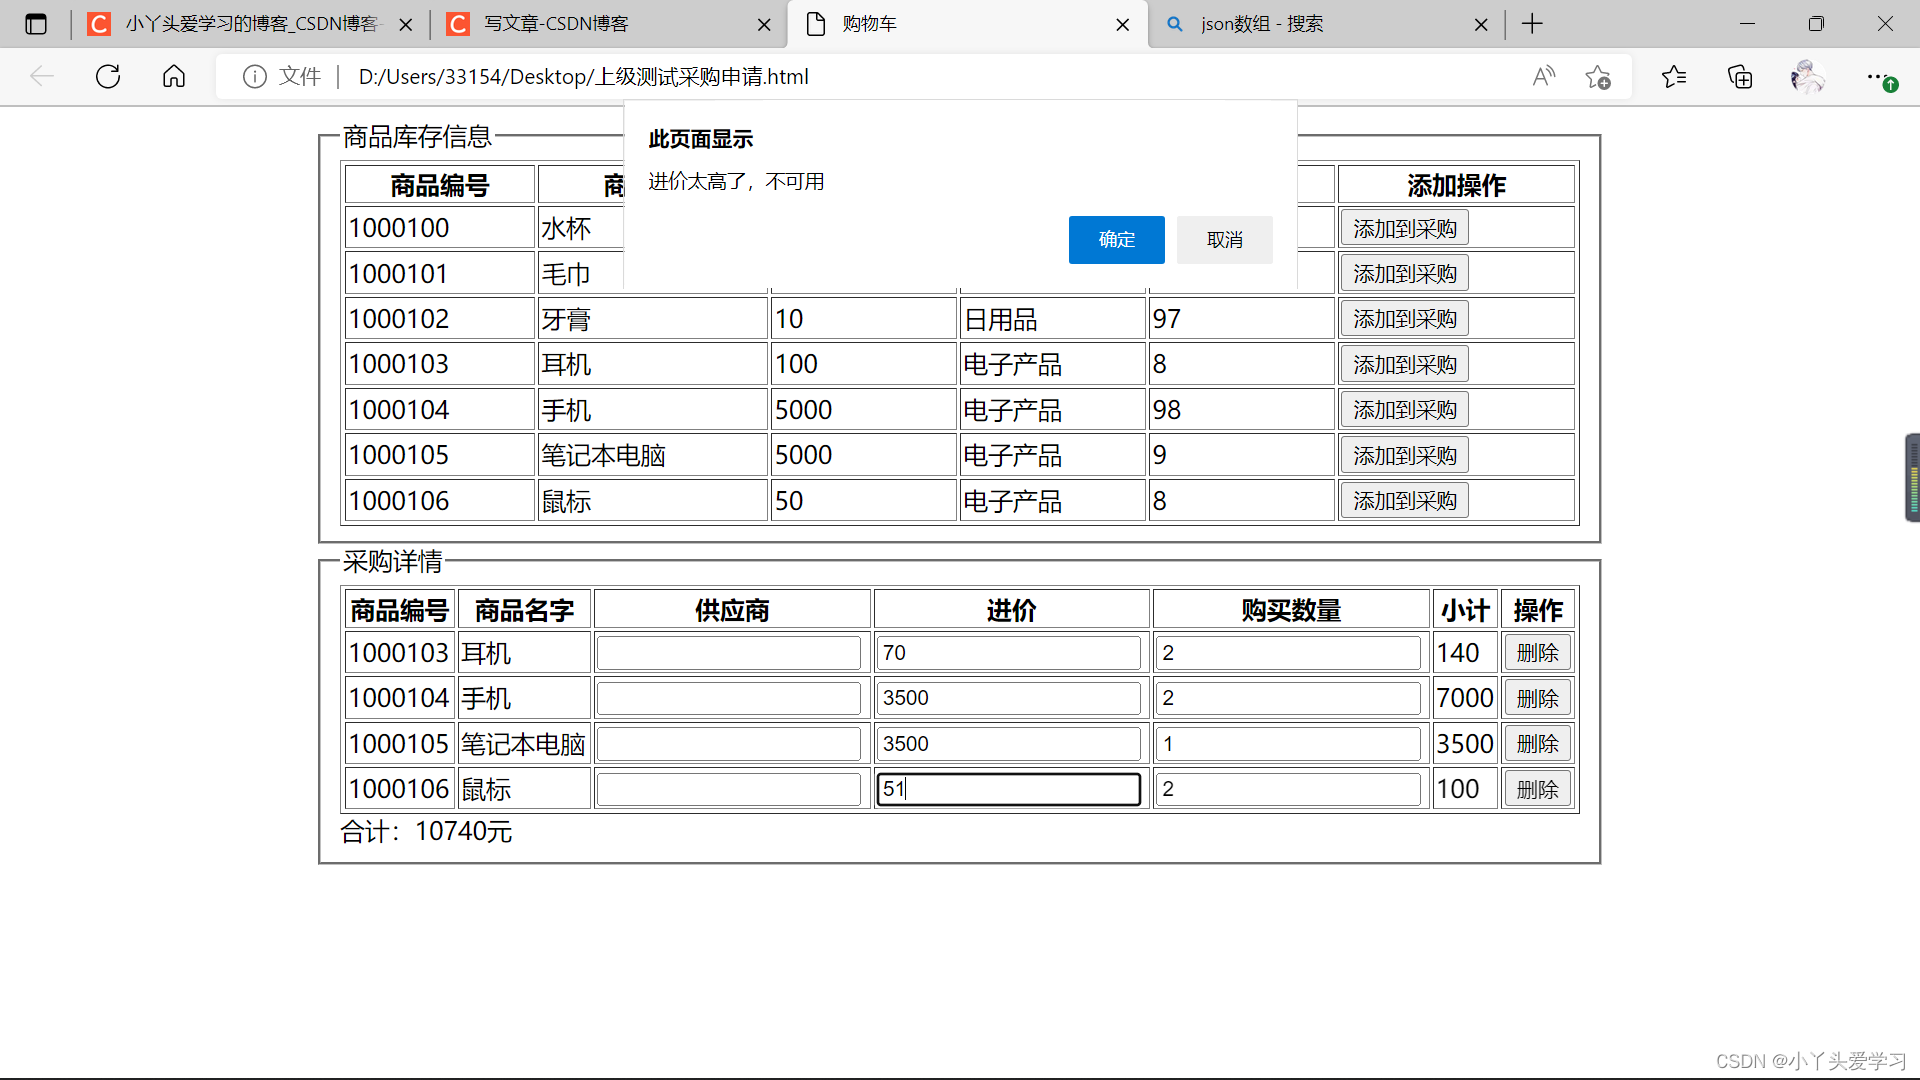Click the 购买数量 field for 耳机

click(x=1289, y=653)
